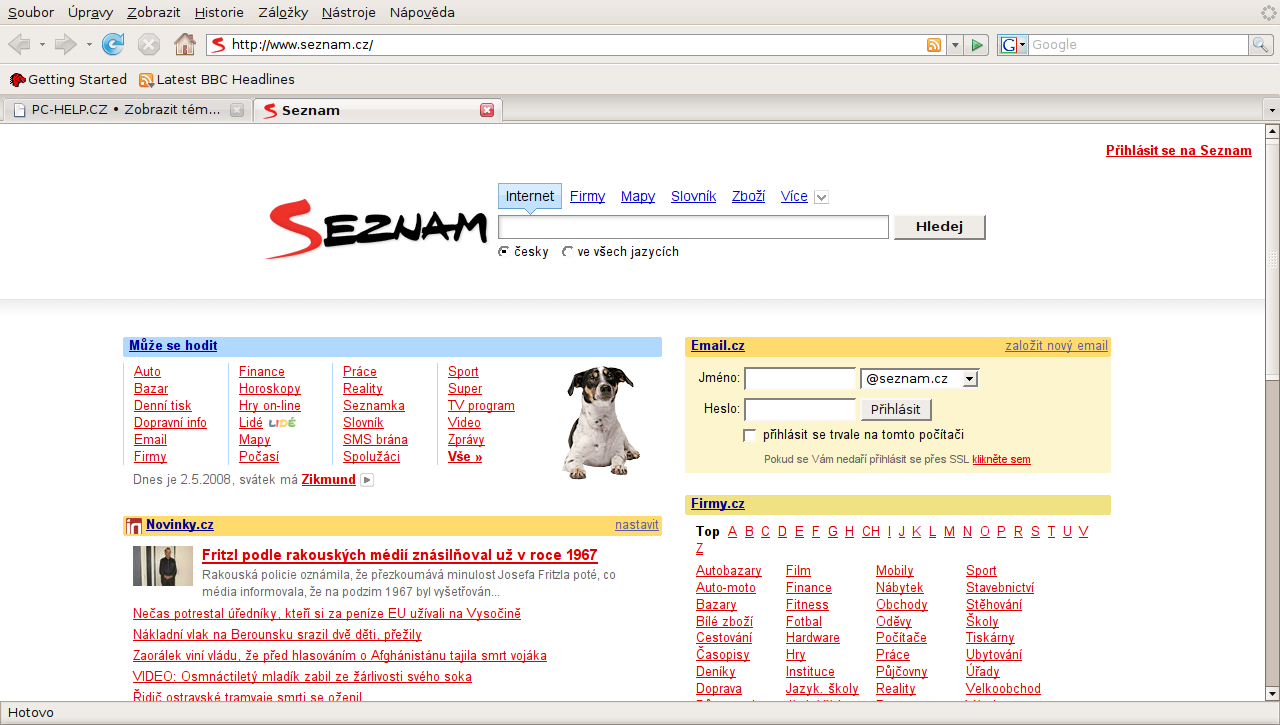Close the Seznam tab with the red X
Viewport: 1280px width, 725px height.
(x=487, y=110)
